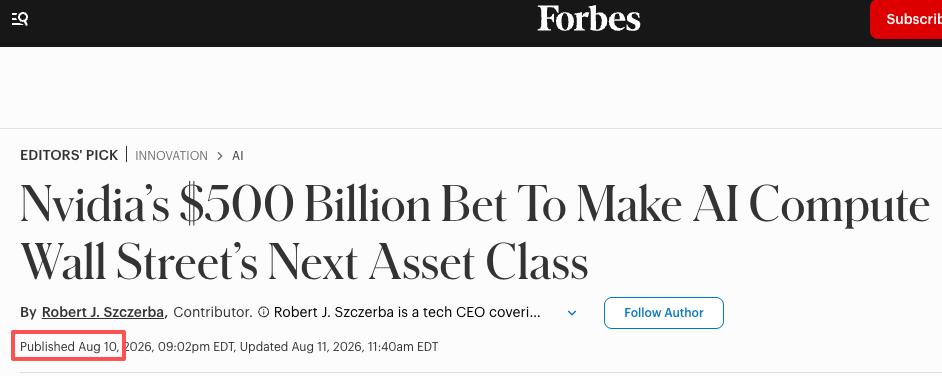Image resolution: width=942 pixels, height=376 pixels.
Task: Hit the red Subscribe button
Action: point(906,19)
